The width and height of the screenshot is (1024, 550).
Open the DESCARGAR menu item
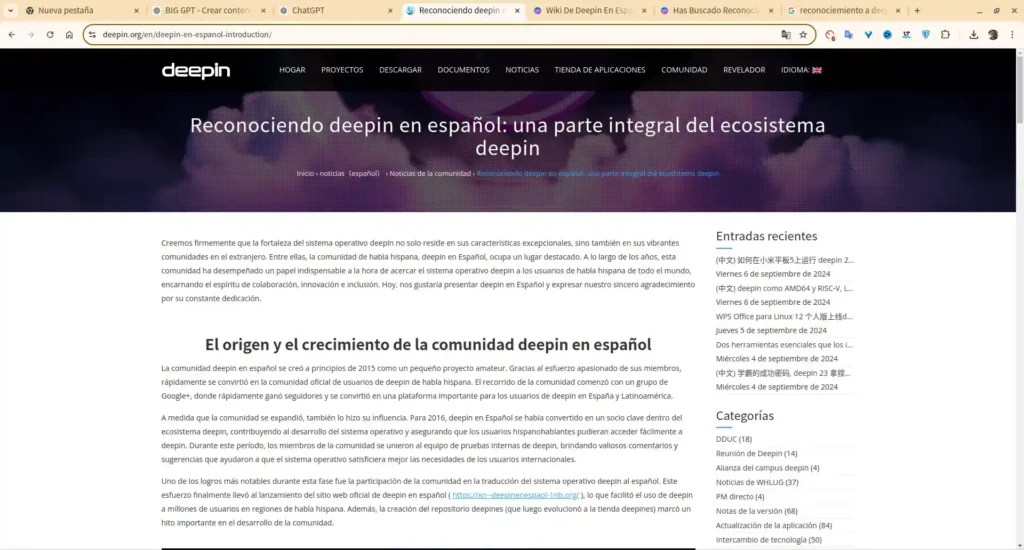point(400,70)
